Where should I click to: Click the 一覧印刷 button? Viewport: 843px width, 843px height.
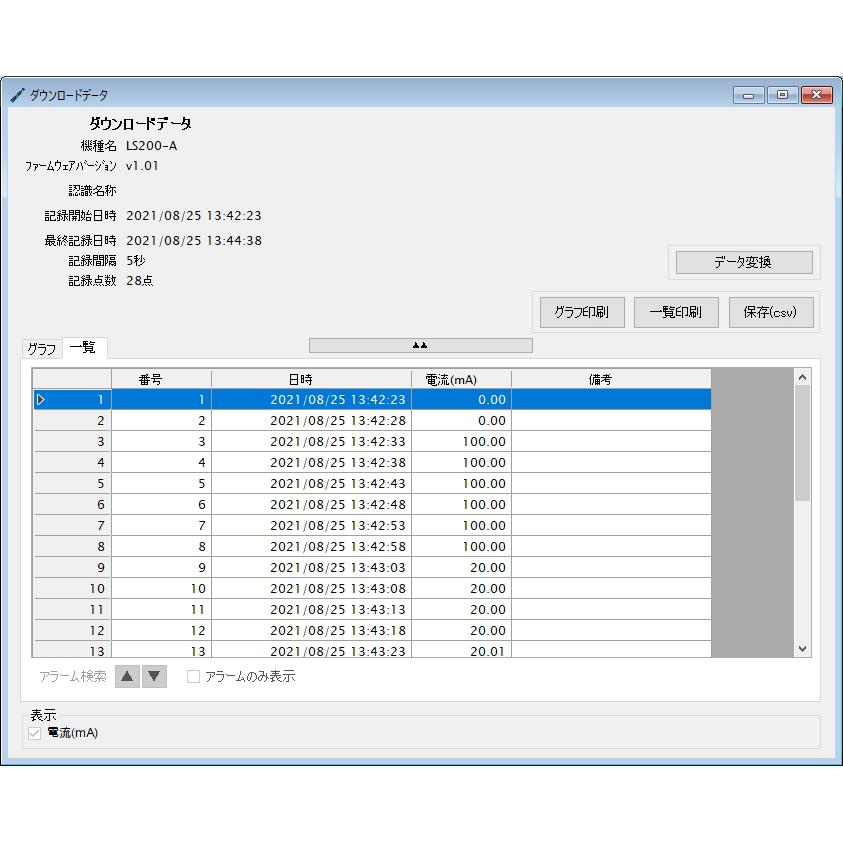pyautogui.click(x=676, y=312)
